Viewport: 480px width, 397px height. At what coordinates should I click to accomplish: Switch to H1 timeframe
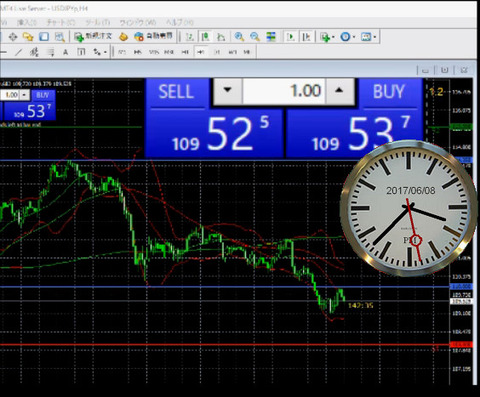tap(185, 52)
